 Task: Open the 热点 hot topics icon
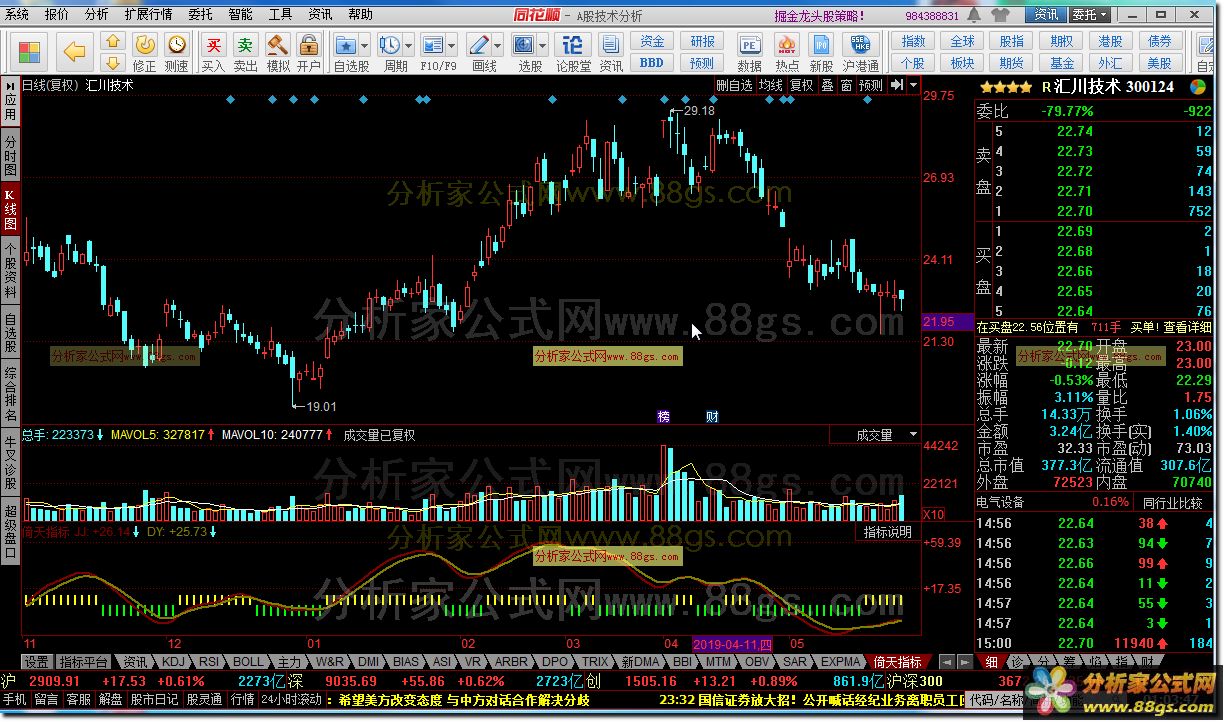pyautogui.click(x=787, y=46)
